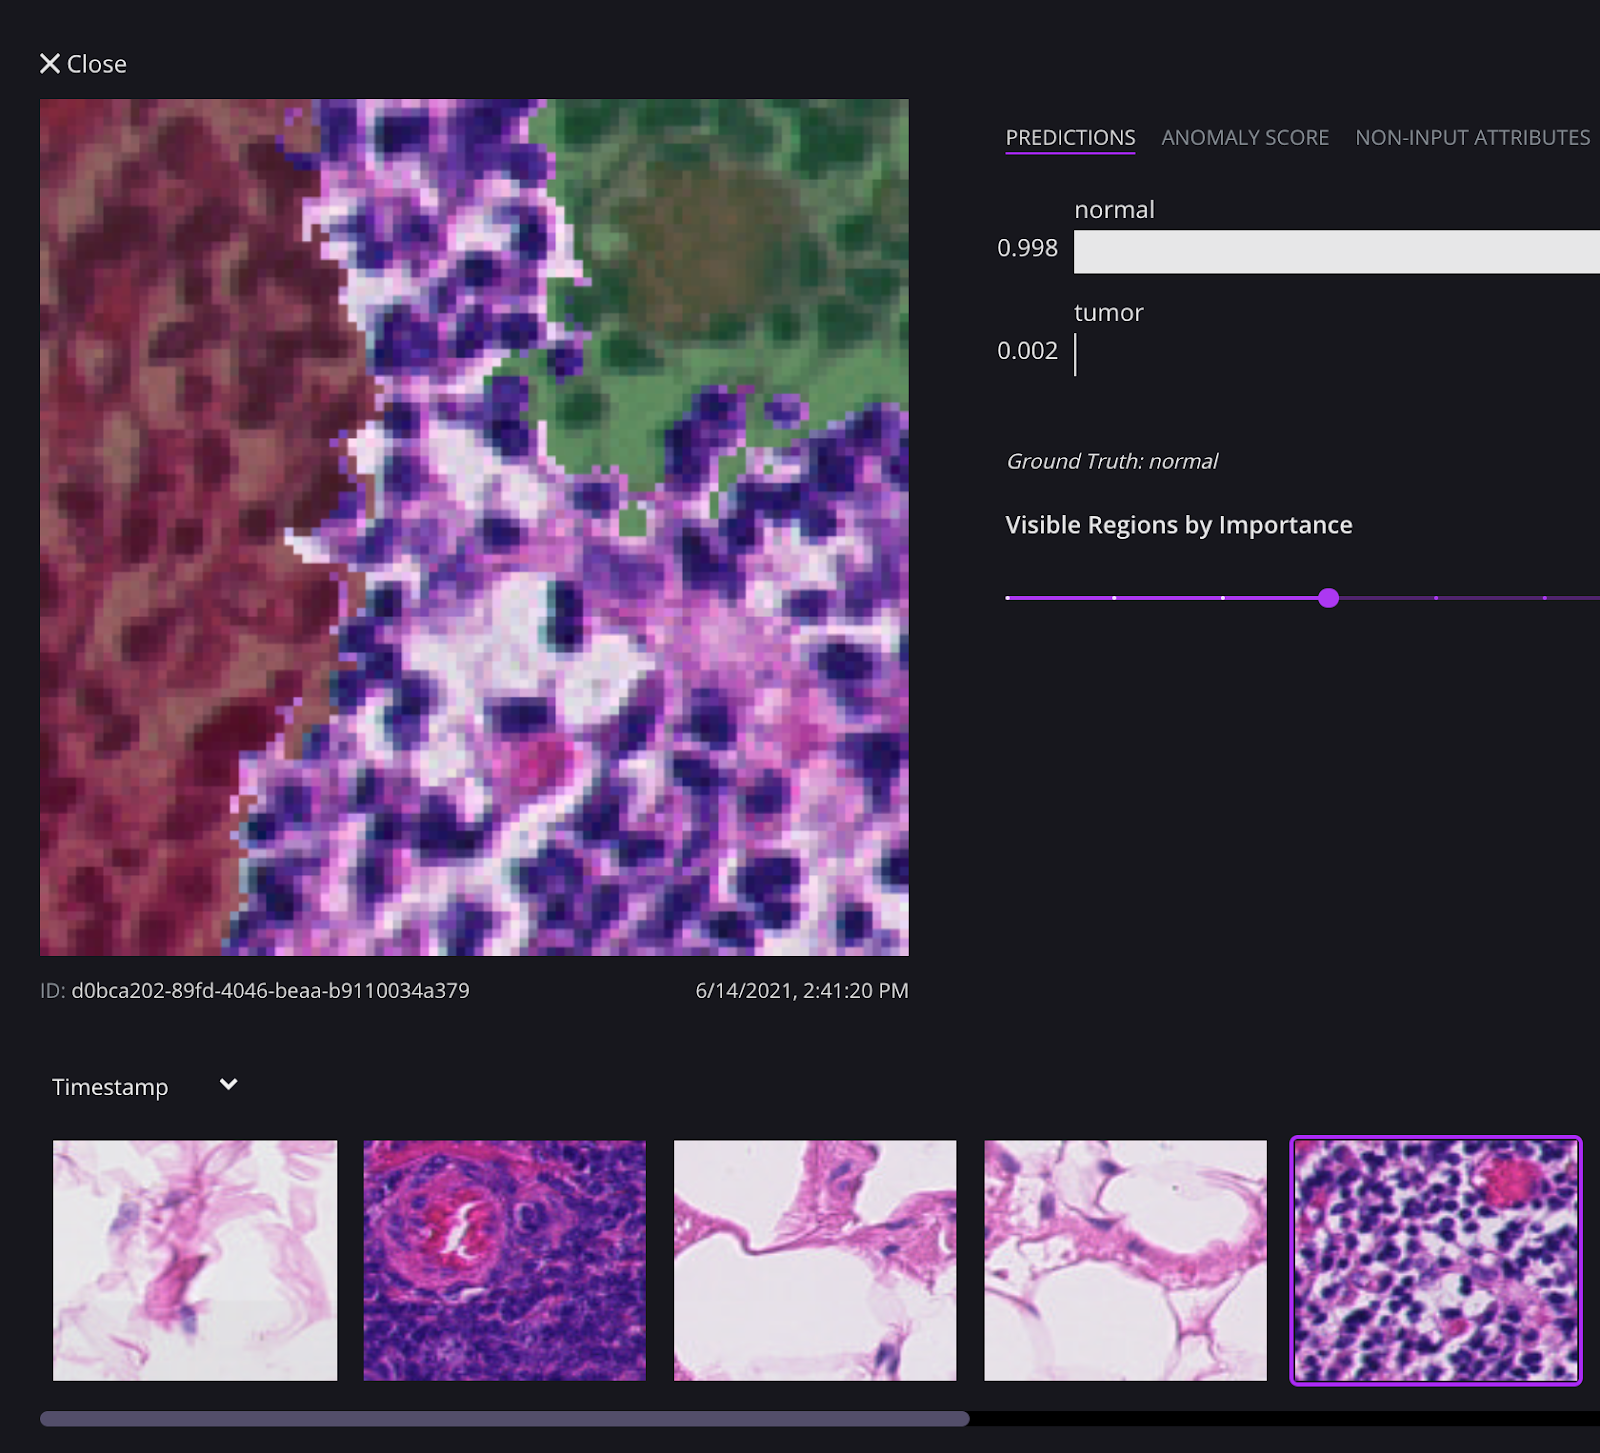Click the X Close icon
1600x1453 pixels.
click(x=50, y=64)
